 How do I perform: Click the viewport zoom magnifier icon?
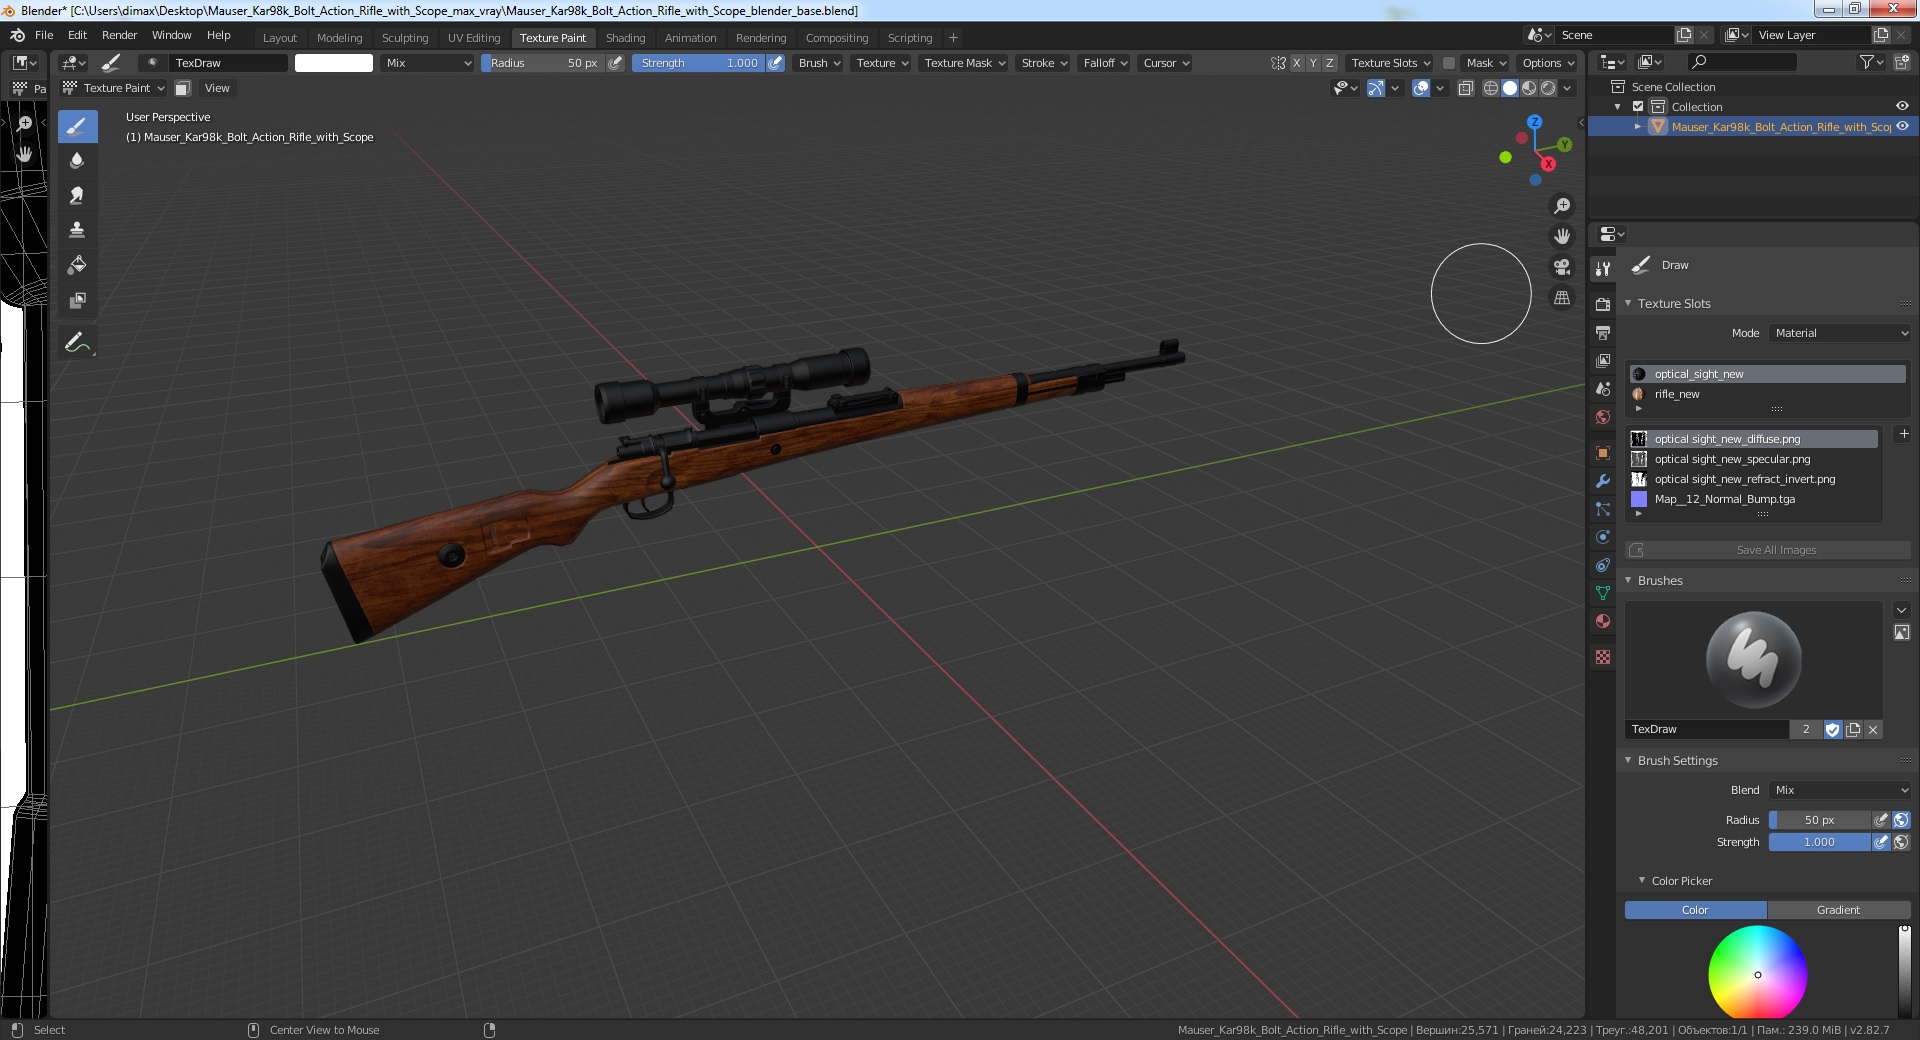[x=1561, y=206]
